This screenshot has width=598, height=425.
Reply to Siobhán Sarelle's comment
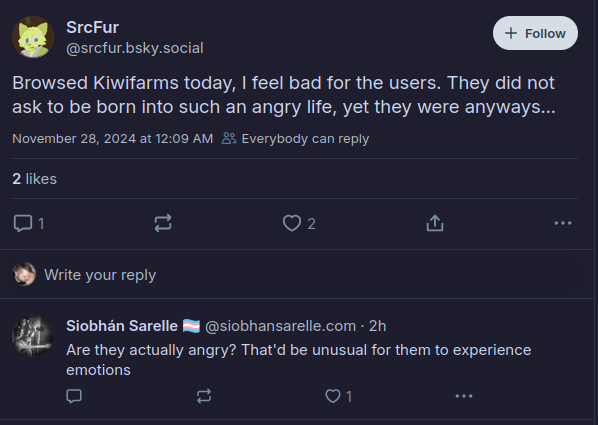point(74,396)
